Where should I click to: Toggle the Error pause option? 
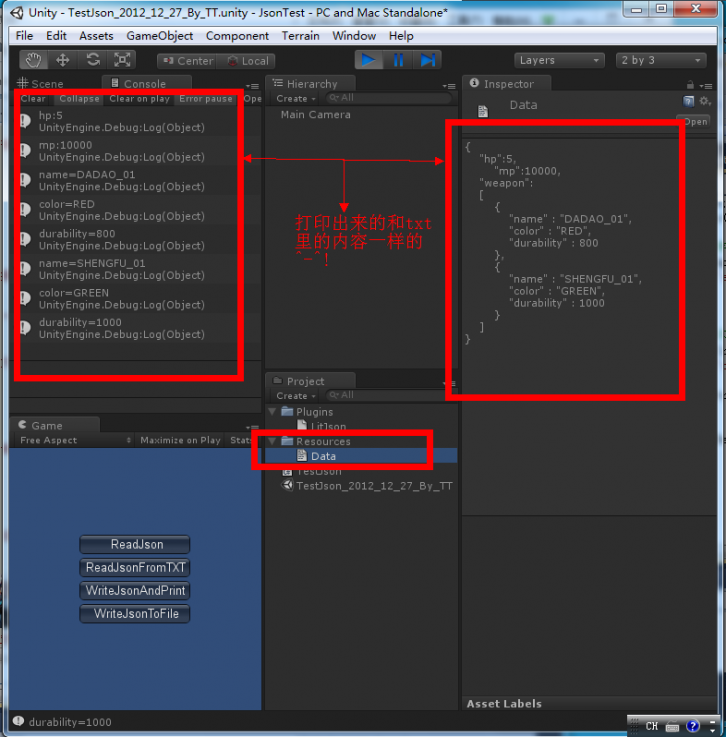click(206, 99)
